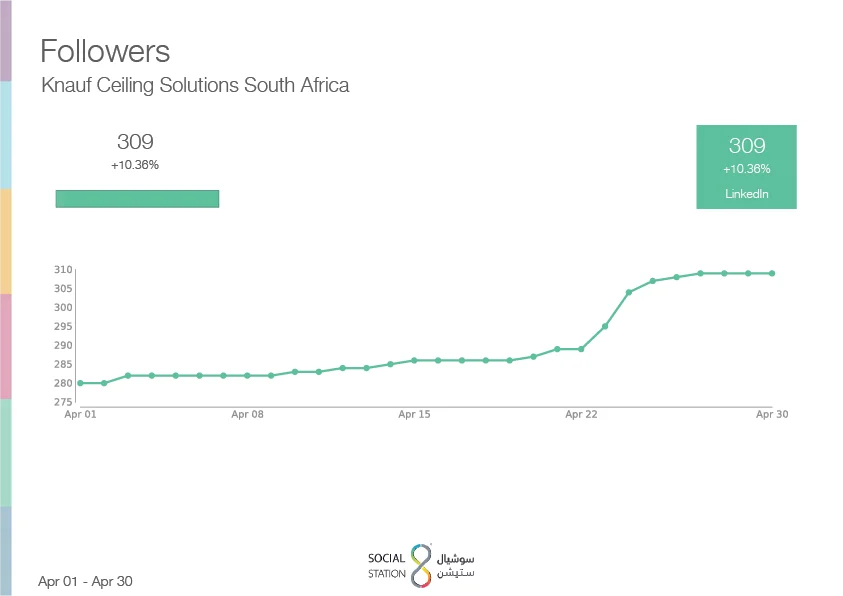Click the Apr 01 - Apr 30 date range
This screenshot has height=596, width=843.
(x=85, y=581)
